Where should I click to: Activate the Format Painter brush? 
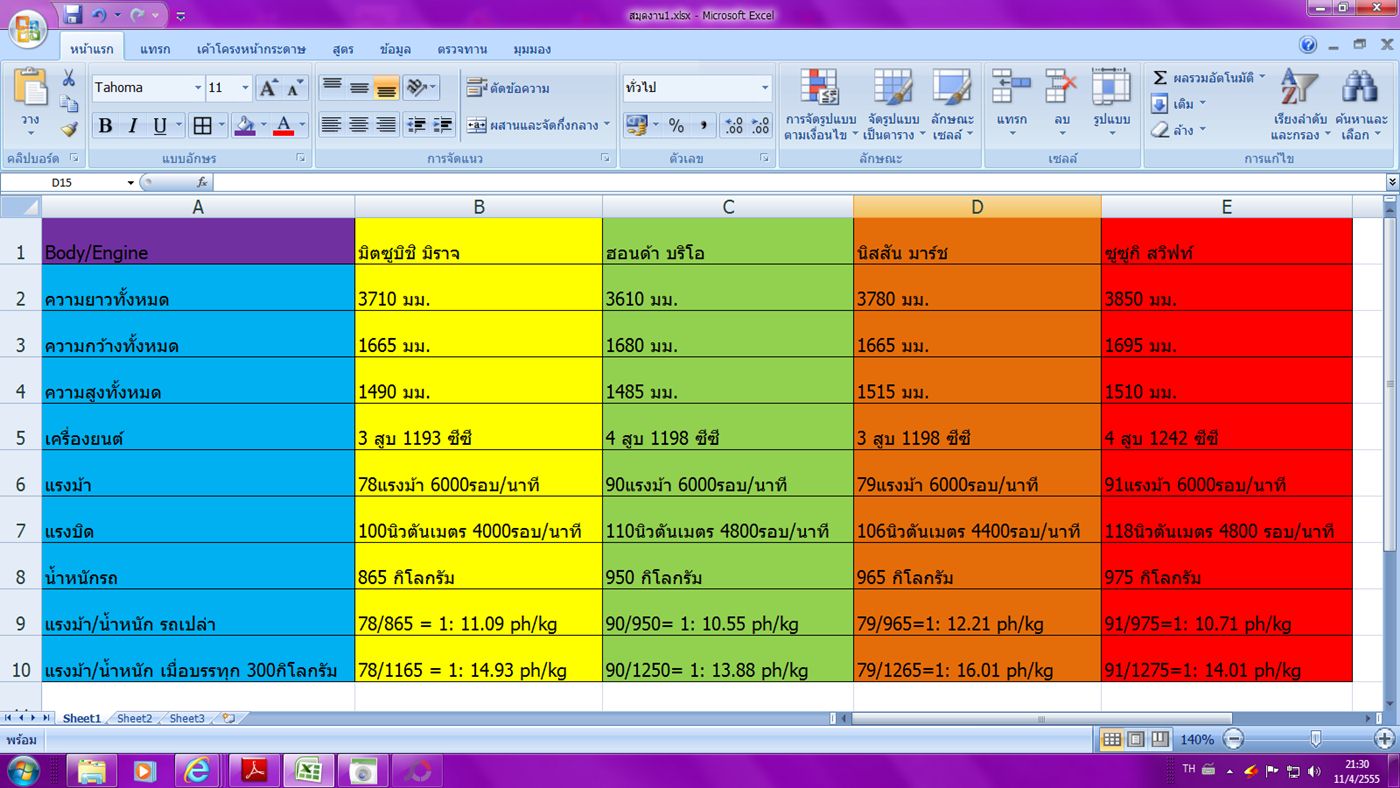(x=69, y=128)
